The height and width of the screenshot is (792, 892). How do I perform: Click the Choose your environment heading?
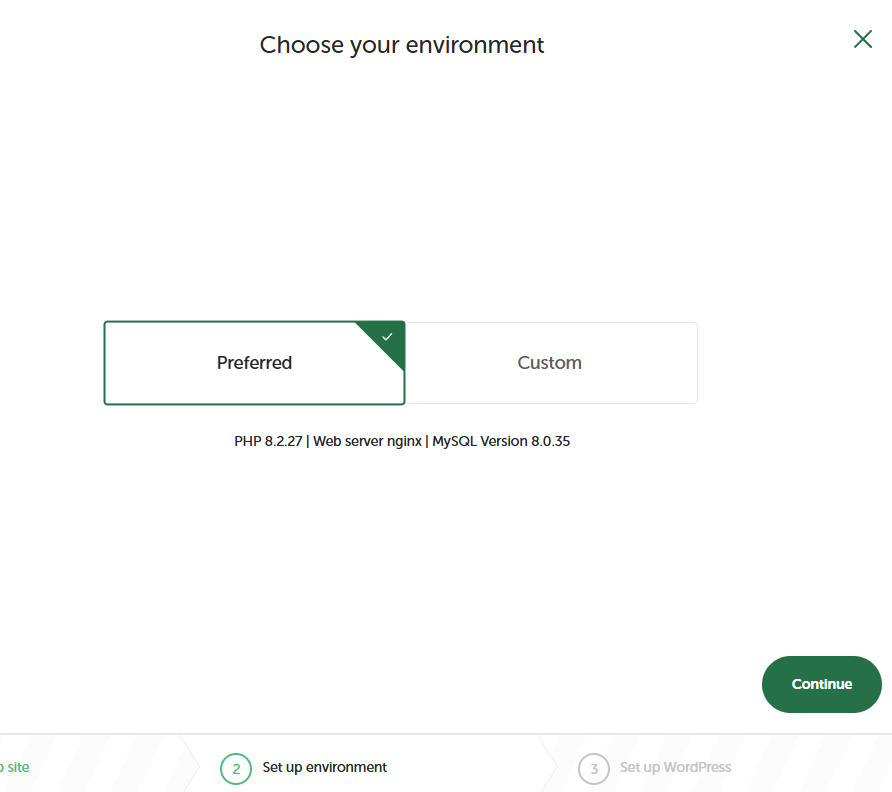tap(402, 45)
